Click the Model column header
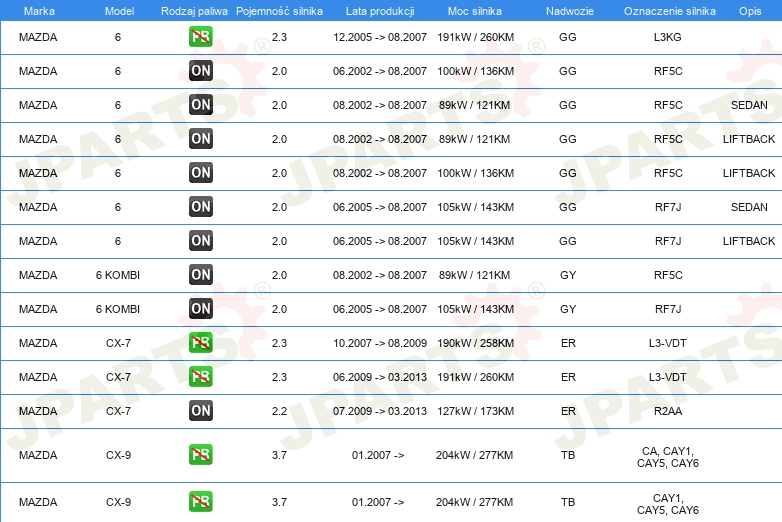Viewport: 782px width, 522px height. pos(119,11)
